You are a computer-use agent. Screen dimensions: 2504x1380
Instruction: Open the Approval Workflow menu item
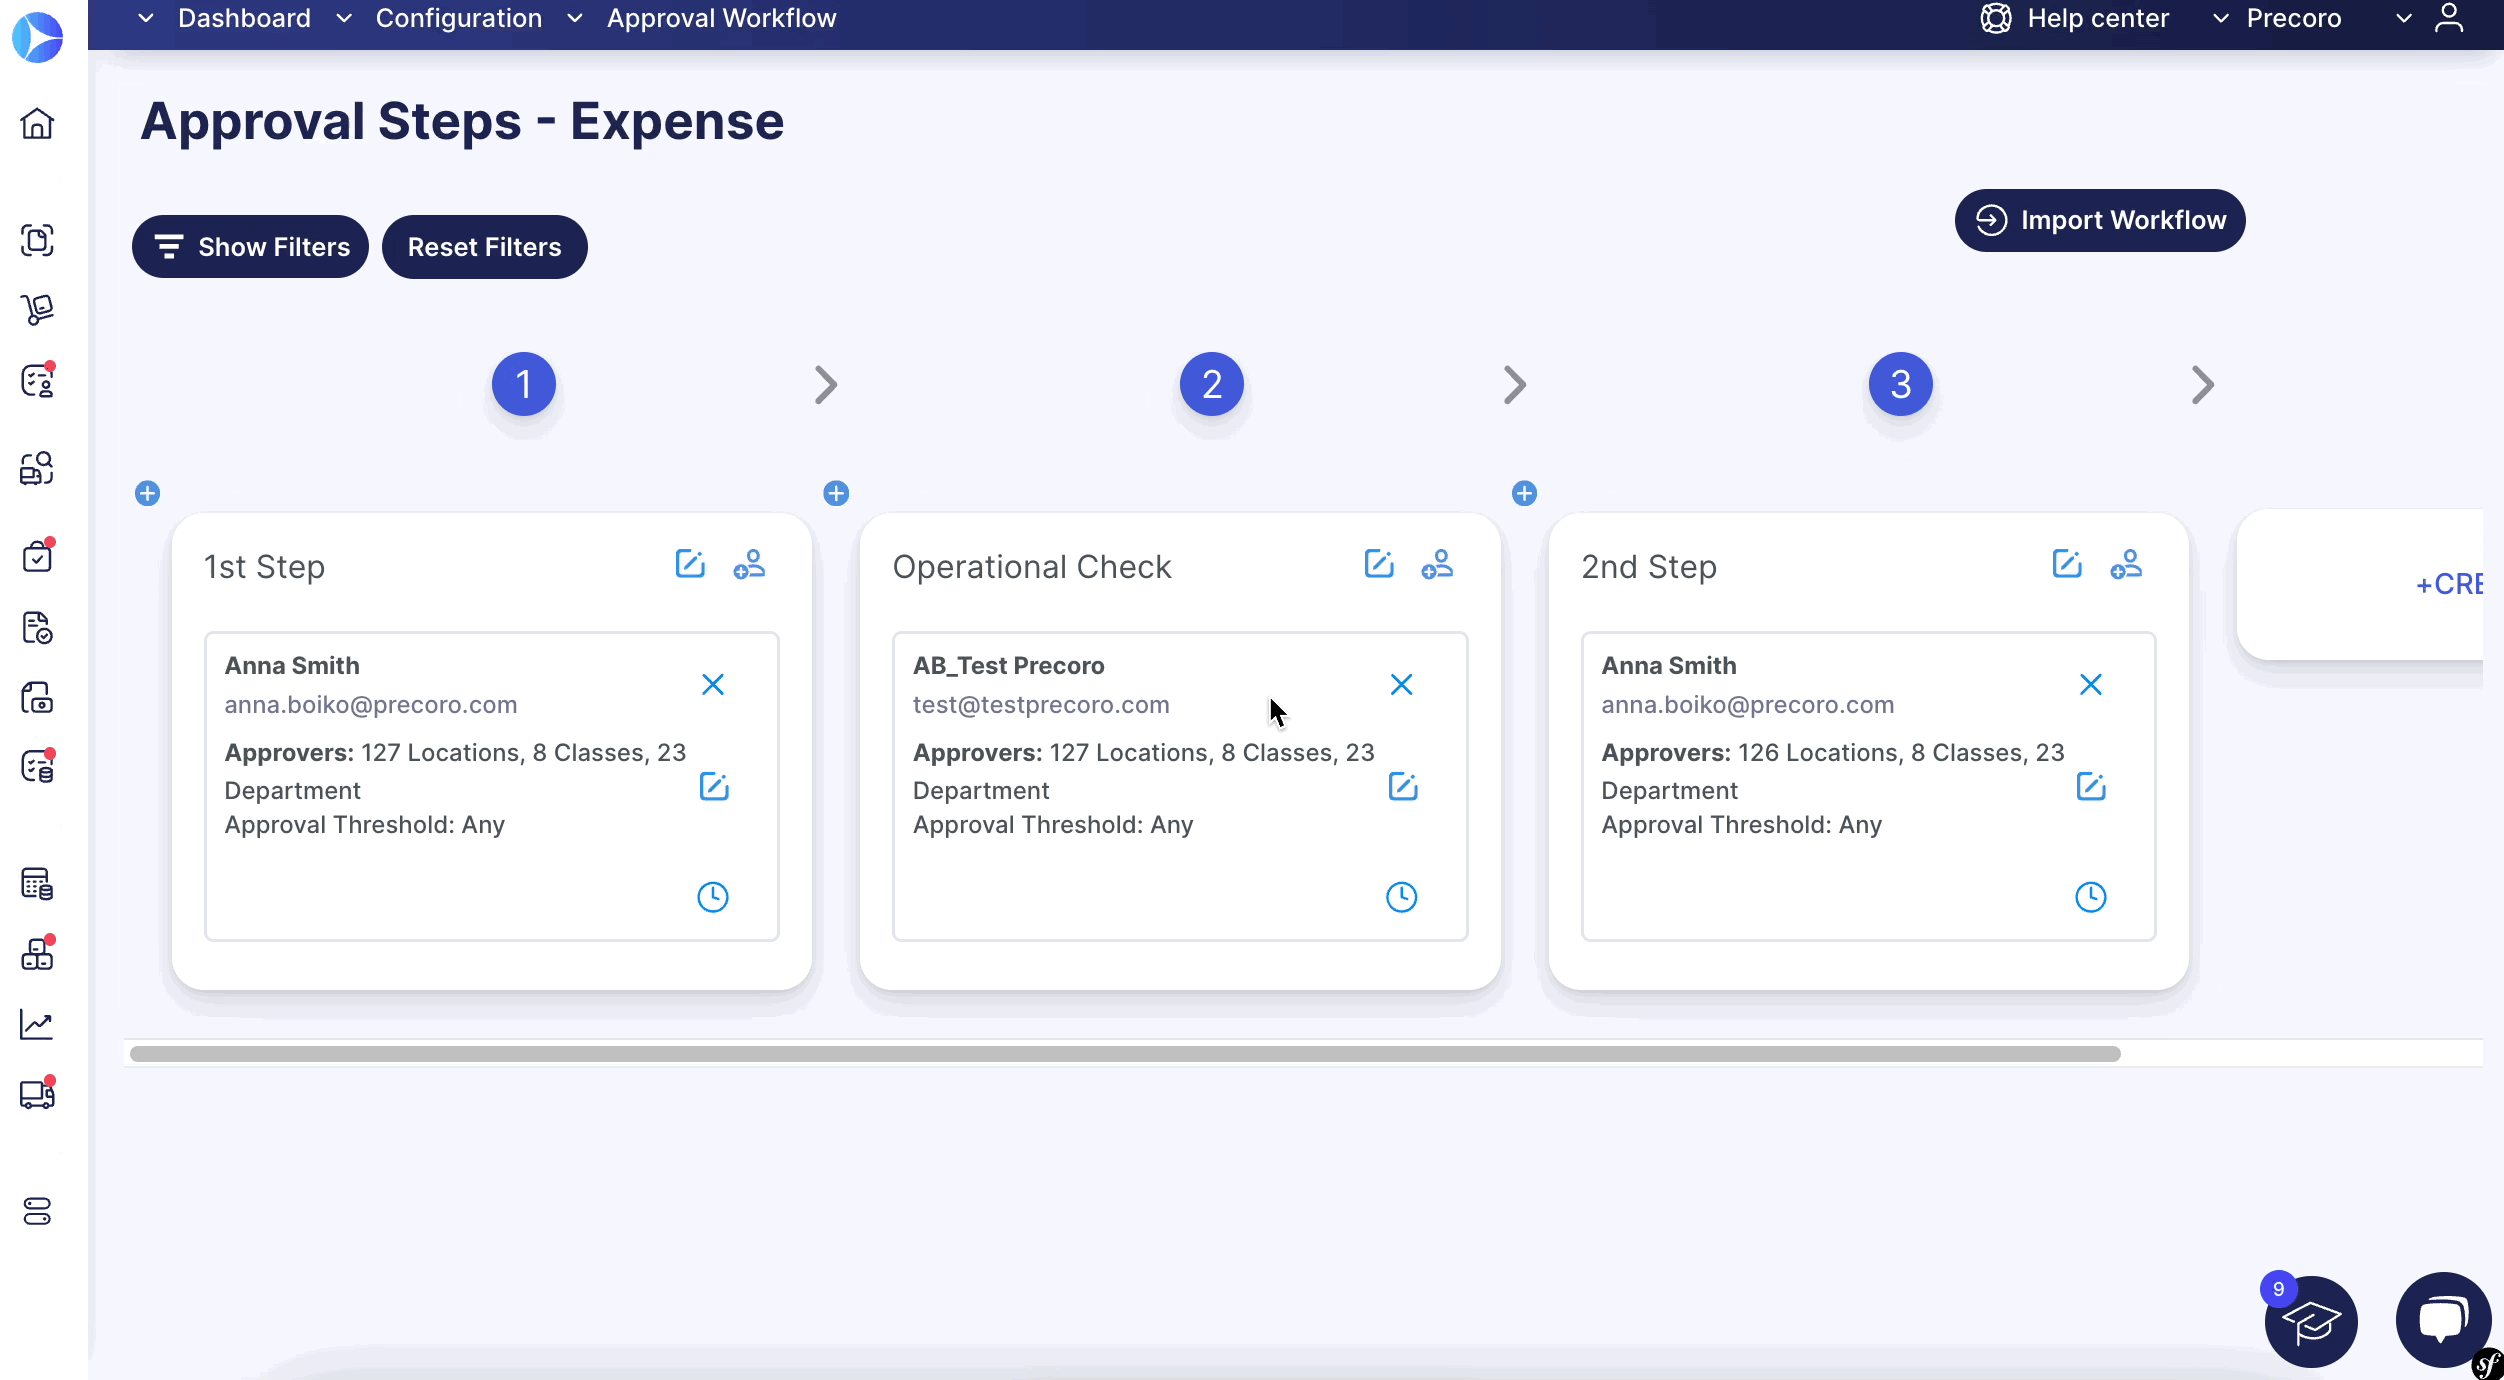(721, 18)
